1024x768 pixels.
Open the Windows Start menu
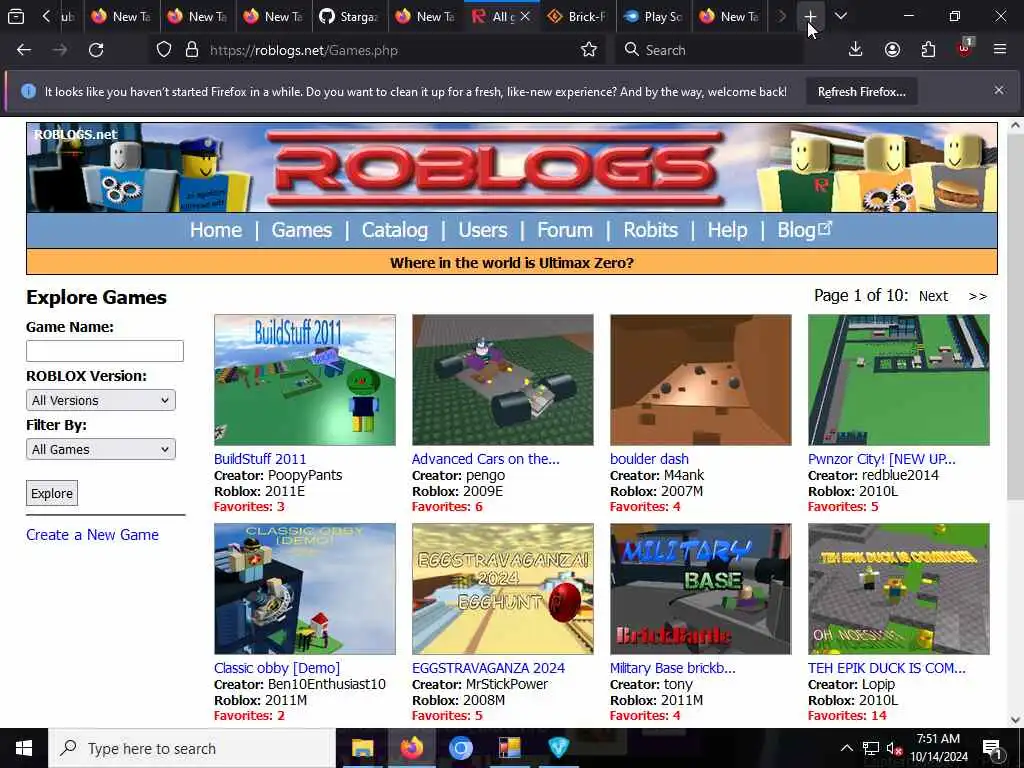24,748
